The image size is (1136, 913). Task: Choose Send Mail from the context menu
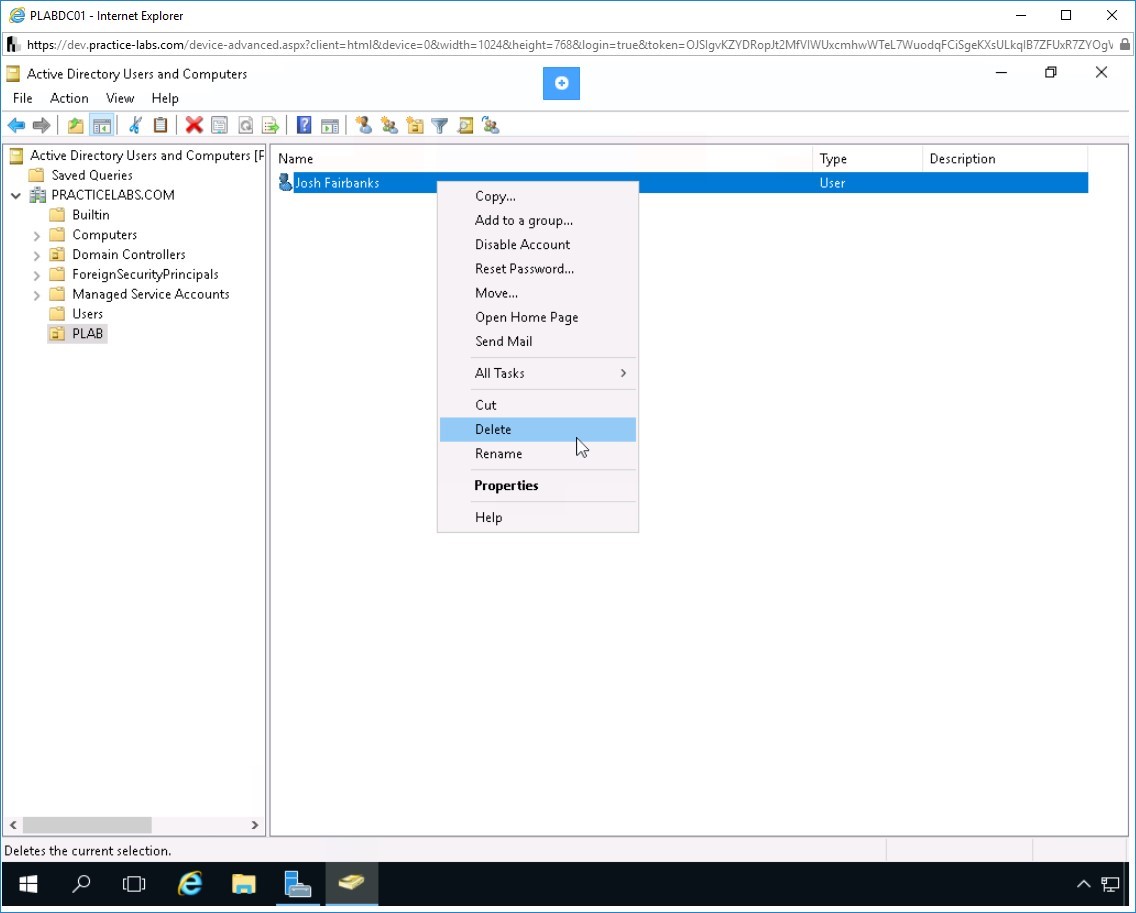pyautogui.click(x=538, y=341)
